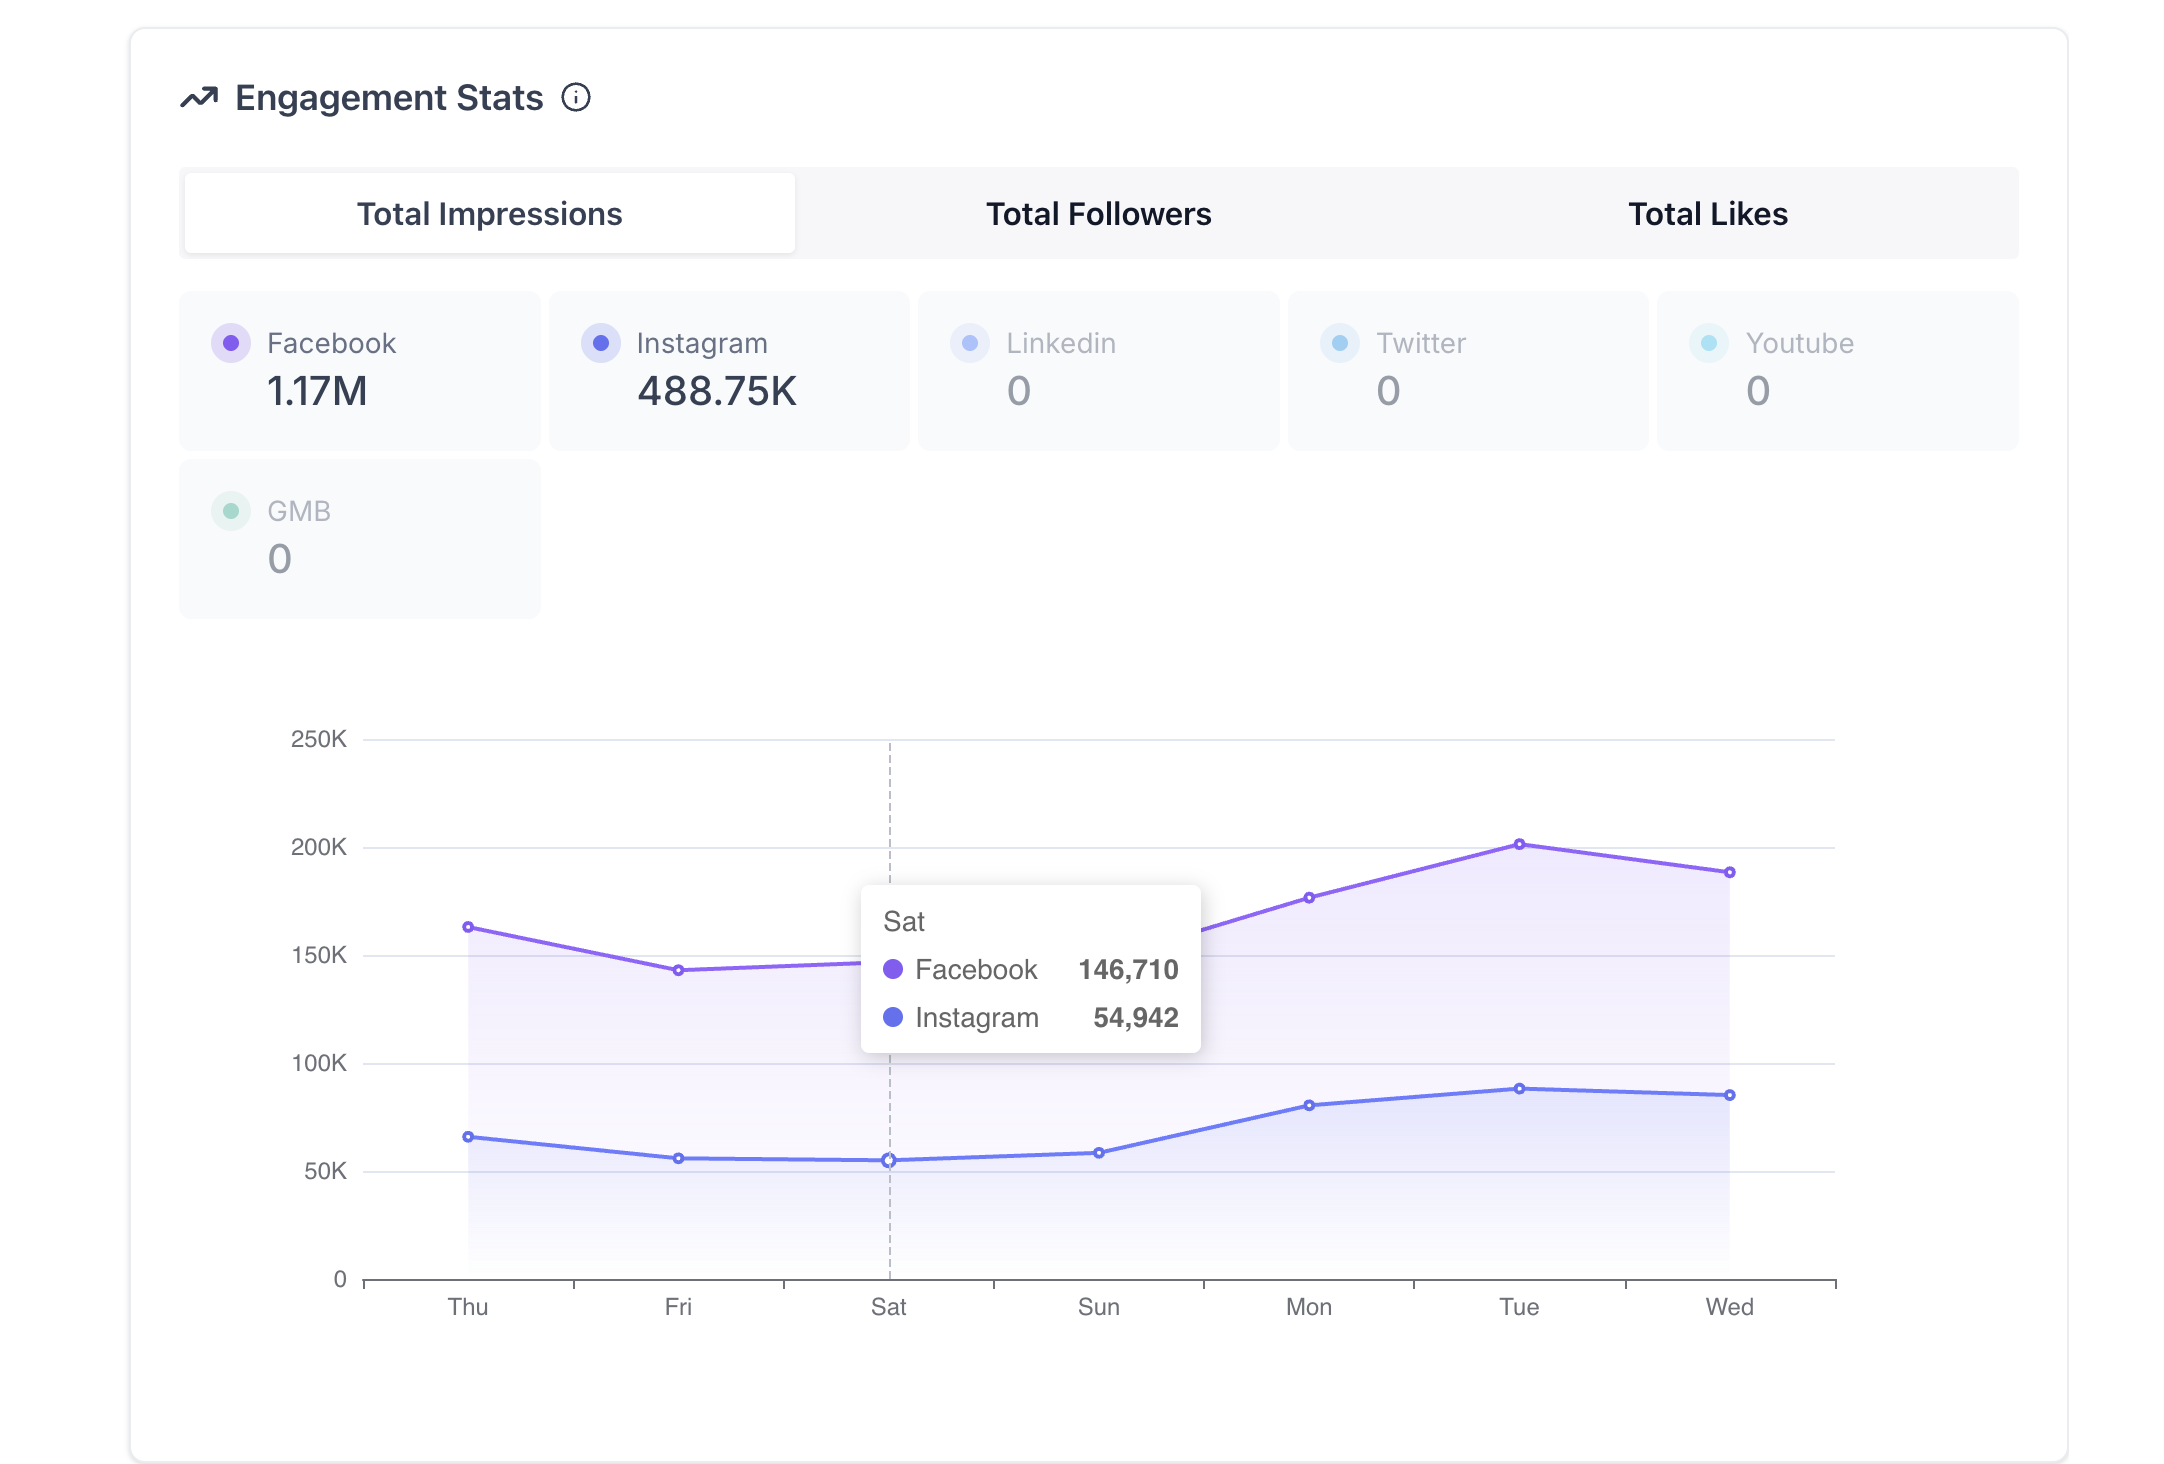
Task: Click the Fri label on x-axis
Action: tap(678, 1307)
